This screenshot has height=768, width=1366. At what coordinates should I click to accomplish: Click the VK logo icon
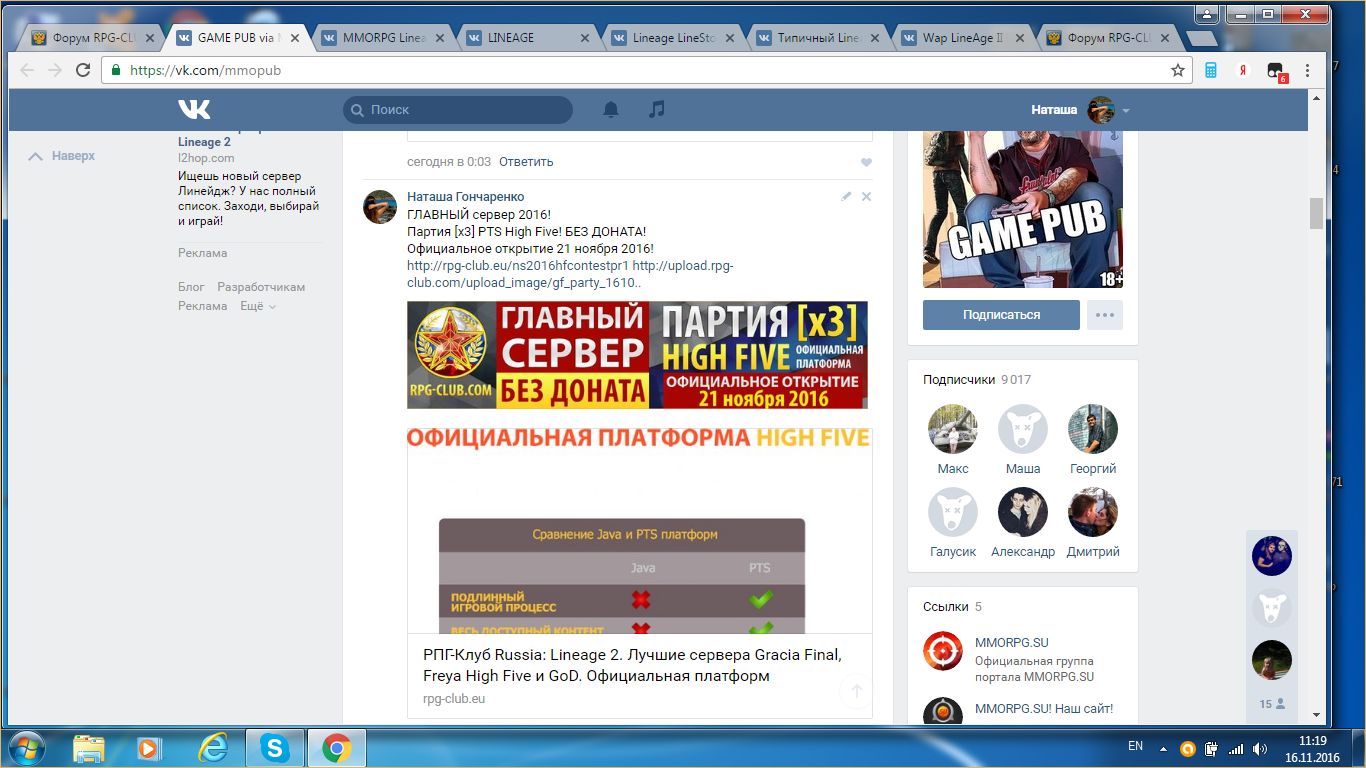pos(194,109)
